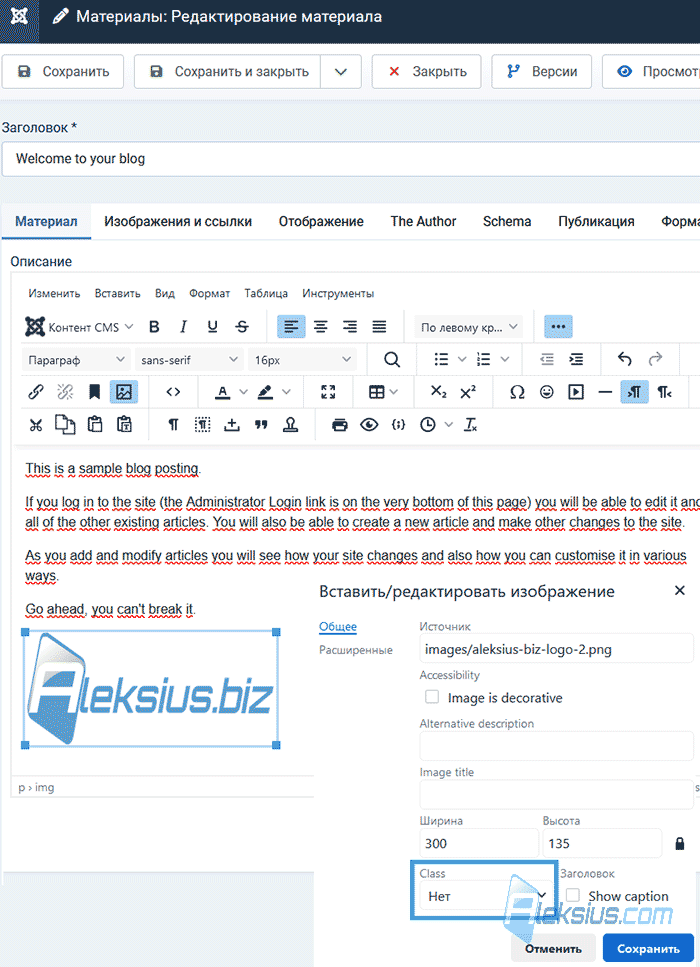
Task: Cut selection with scissors icon
Action: (x=36, y=425)
